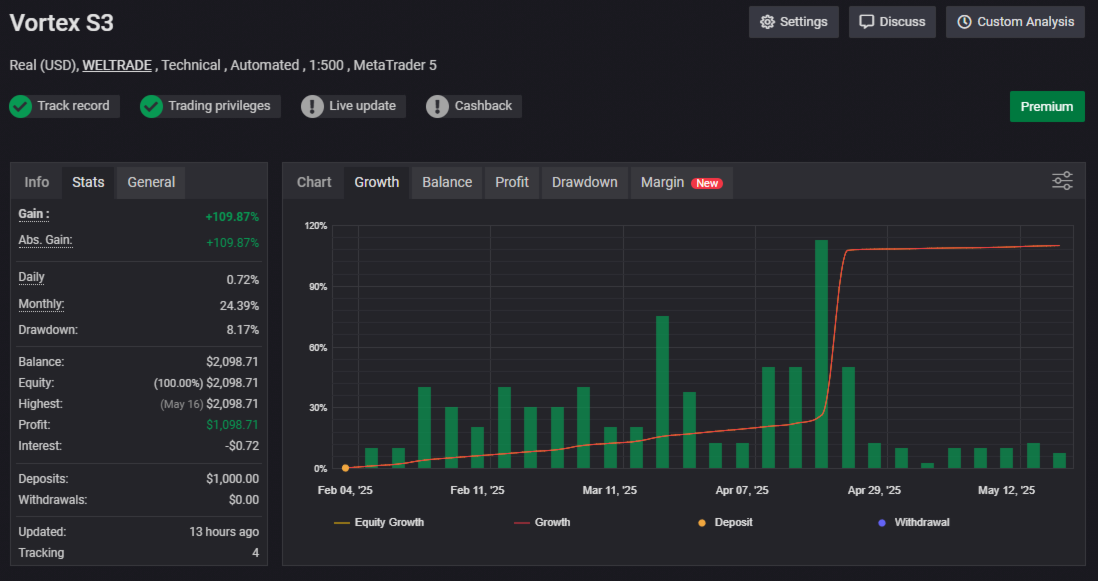Click the Settings gear icon

[767, 22]
